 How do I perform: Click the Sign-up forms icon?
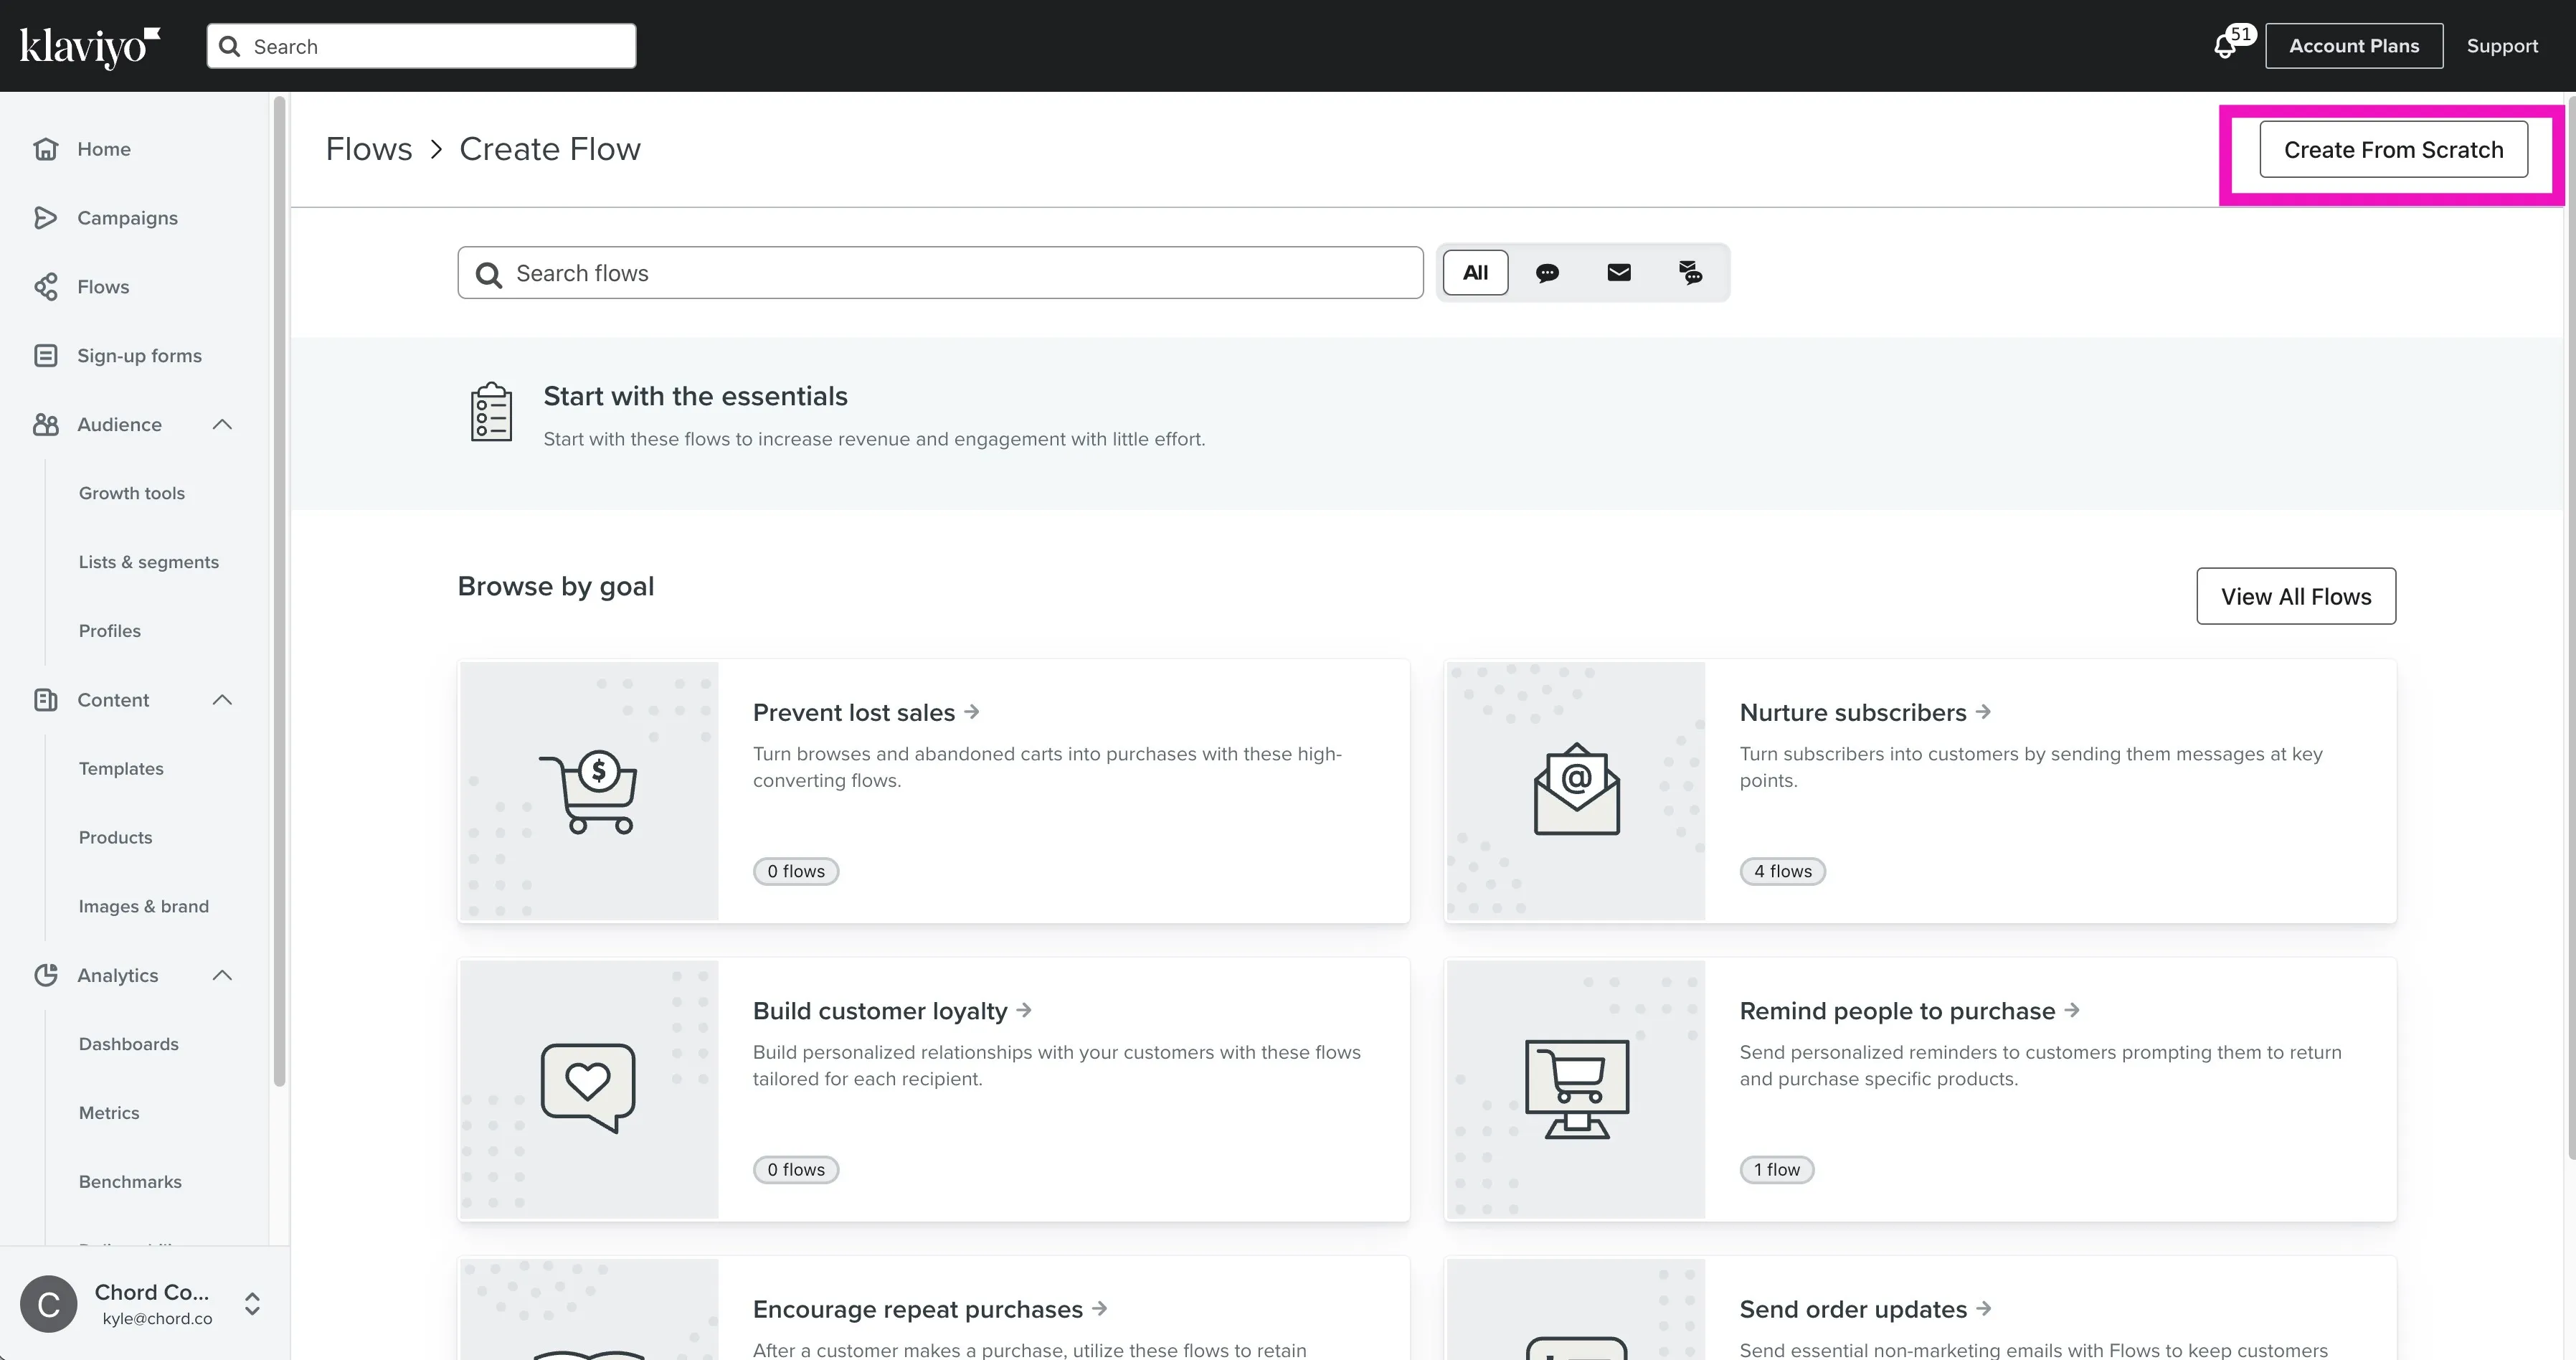click(x=46, y=356)
